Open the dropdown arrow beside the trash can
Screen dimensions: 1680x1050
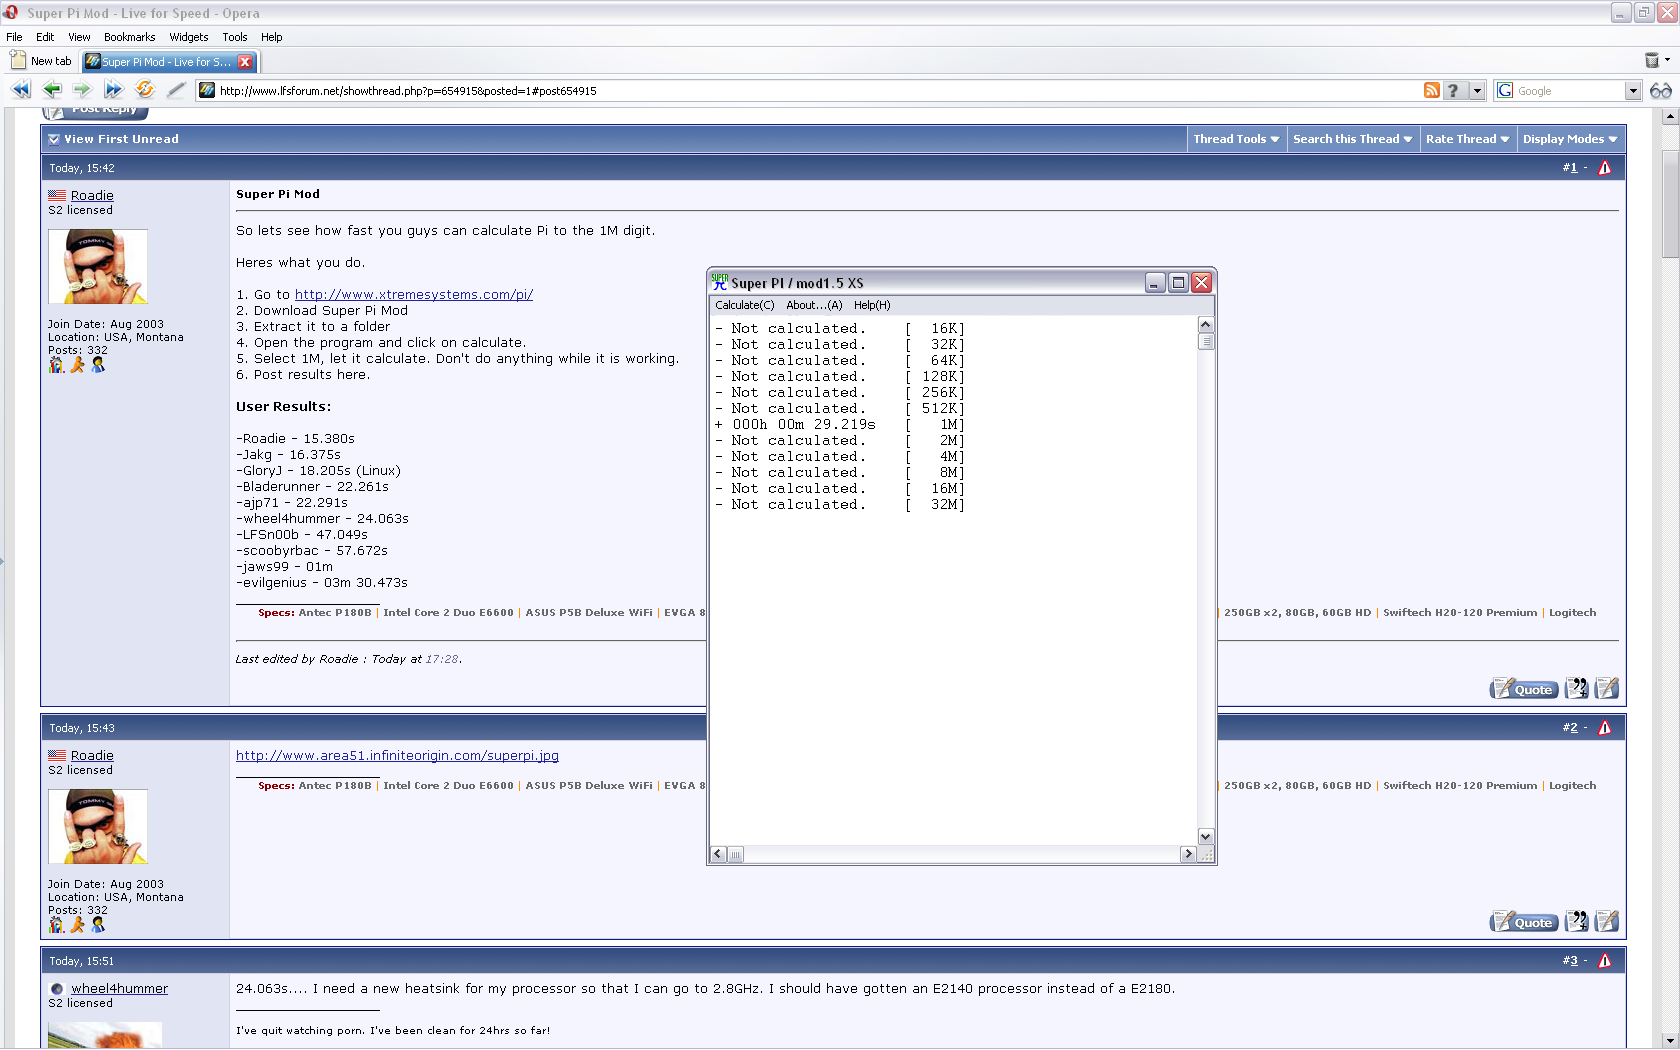point(1667,61)
